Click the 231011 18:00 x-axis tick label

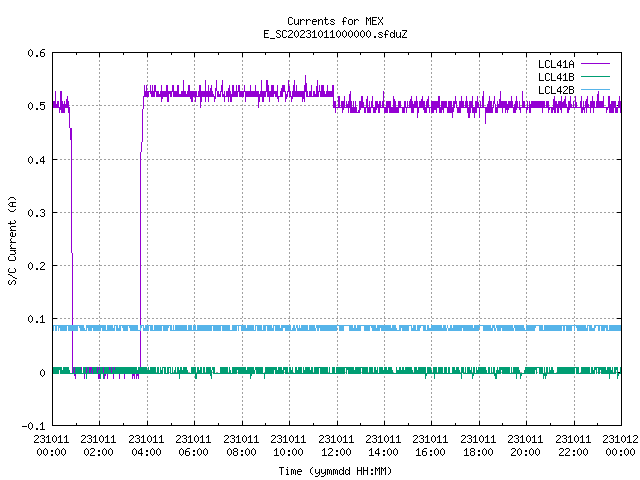[478, 446]
